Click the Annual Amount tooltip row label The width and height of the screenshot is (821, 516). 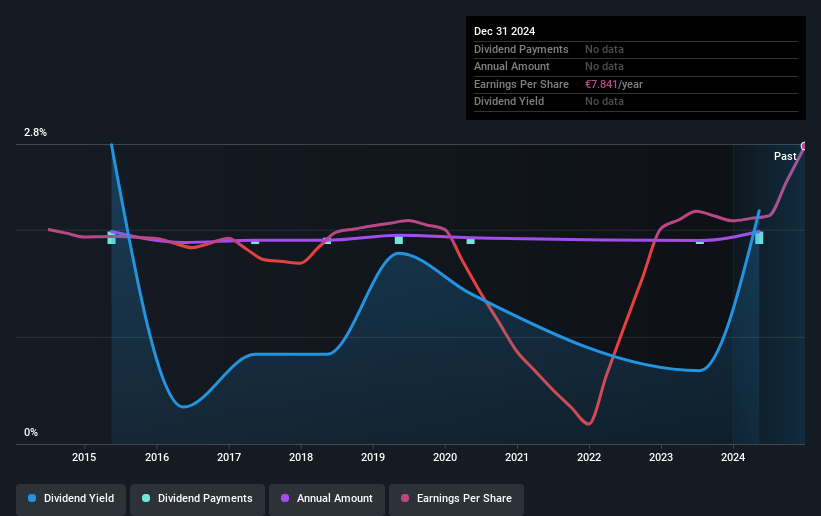pos(512,67)
